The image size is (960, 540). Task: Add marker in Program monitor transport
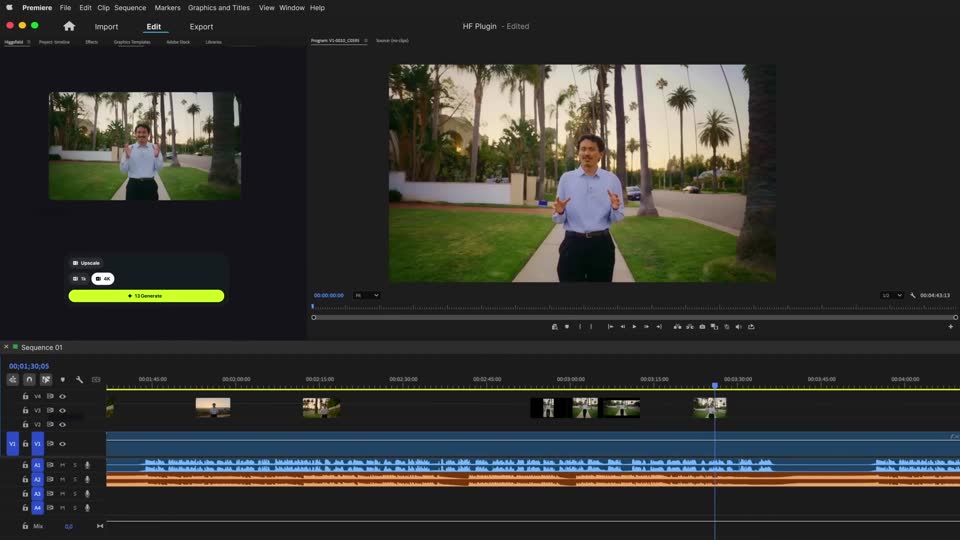[567, 327]
